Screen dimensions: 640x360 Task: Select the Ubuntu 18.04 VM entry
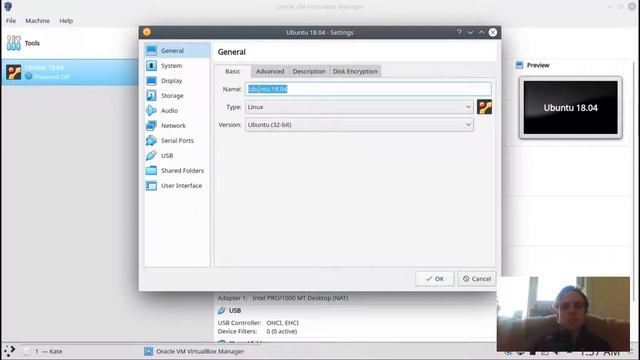click(70, 72)
